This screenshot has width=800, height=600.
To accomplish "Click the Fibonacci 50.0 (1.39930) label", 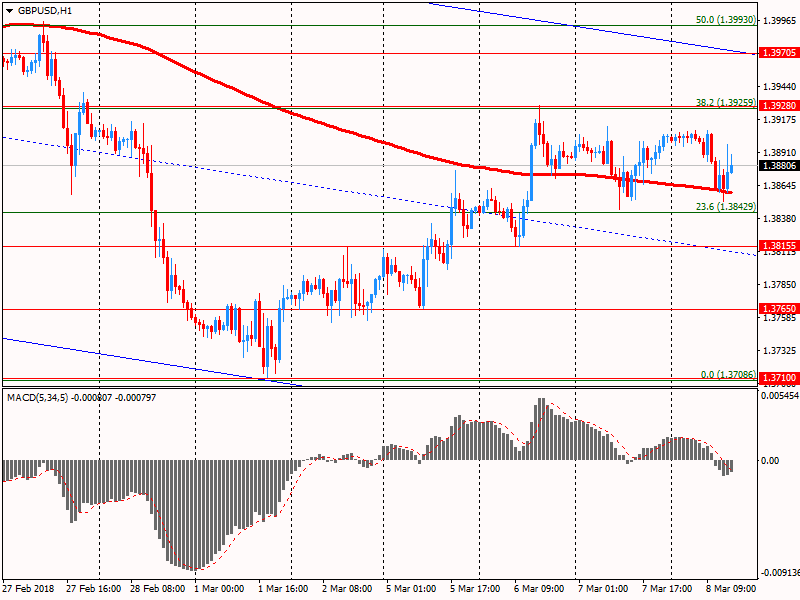I will pos(726,19).
